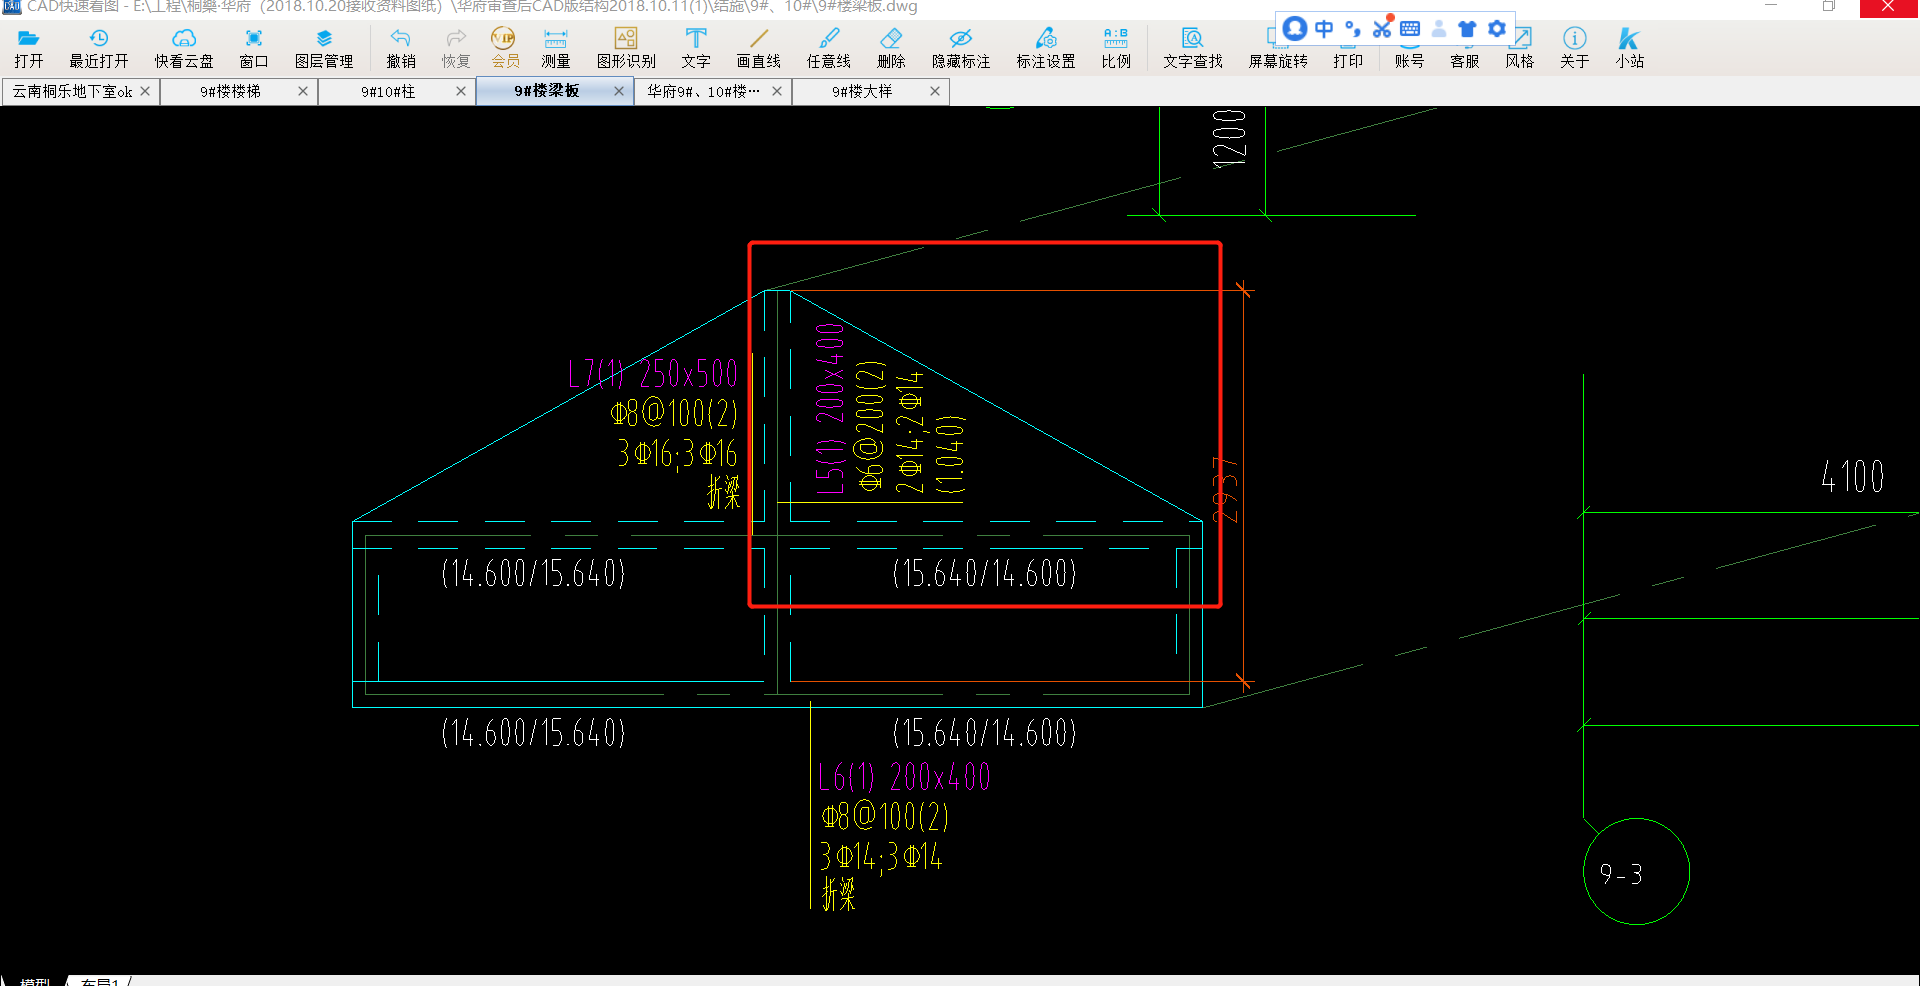Open the IME settings gear
This screenshot has width=1920, height=986.
click(x=1496, y=28)
